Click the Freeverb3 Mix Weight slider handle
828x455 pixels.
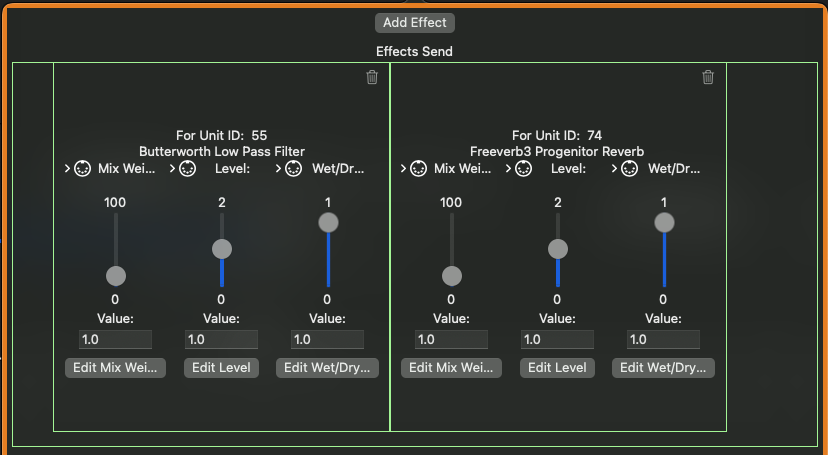[451, 276]
